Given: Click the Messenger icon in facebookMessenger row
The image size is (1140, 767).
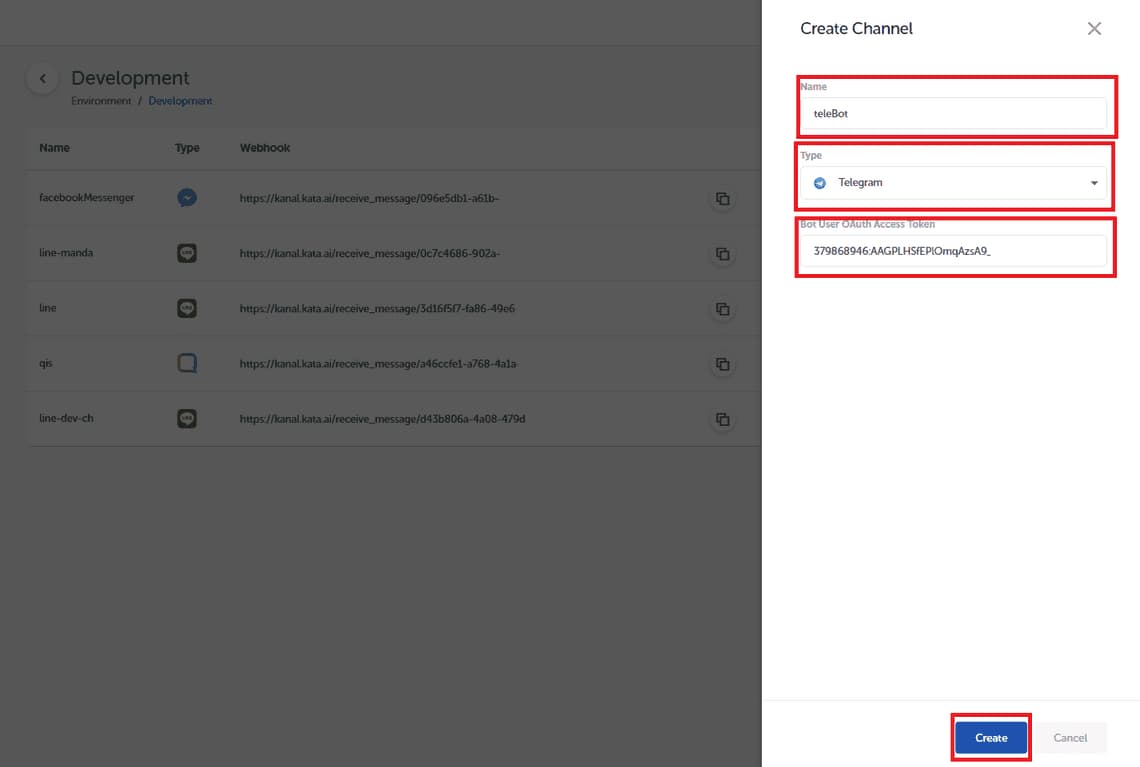Looking at the screenshot, I should pos(187,198).
